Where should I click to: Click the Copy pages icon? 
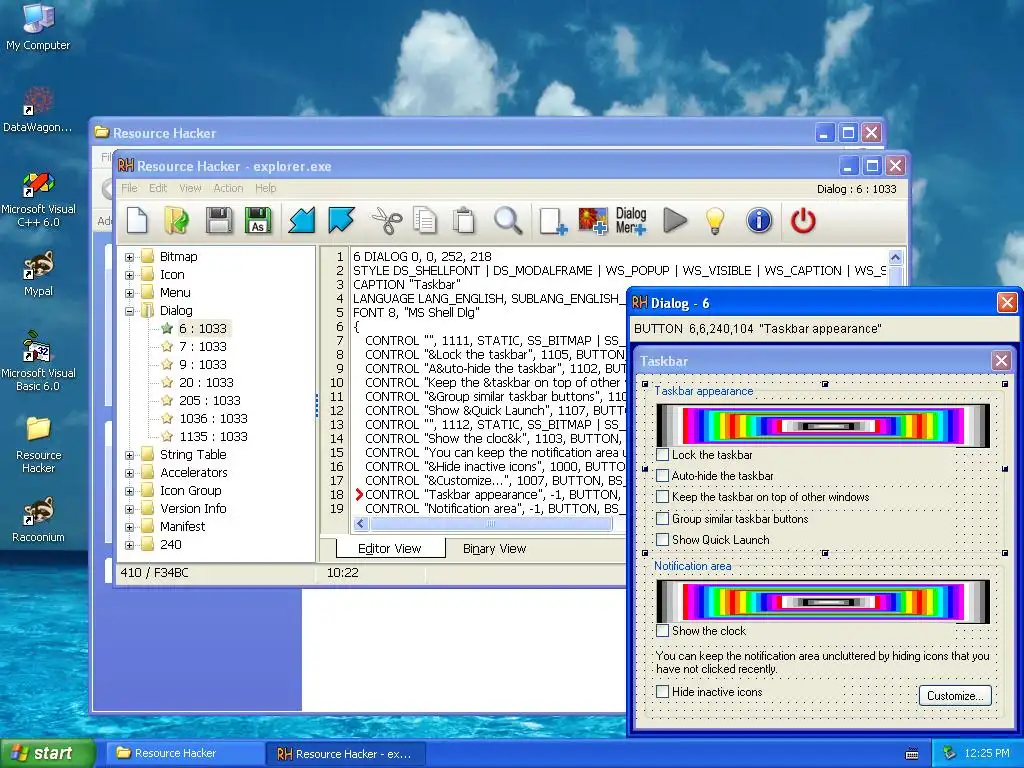pos(425,220)
